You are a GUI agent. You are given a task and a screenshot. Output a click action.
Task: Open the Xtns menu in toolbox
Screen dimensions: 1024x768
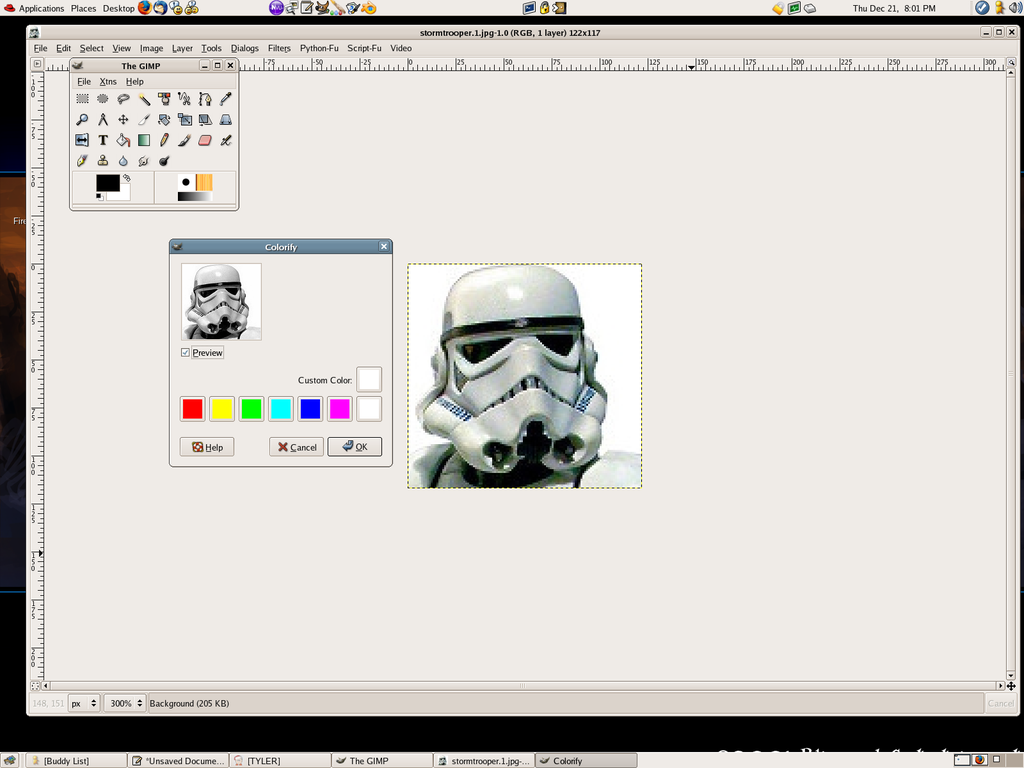[x=107, y=81]
